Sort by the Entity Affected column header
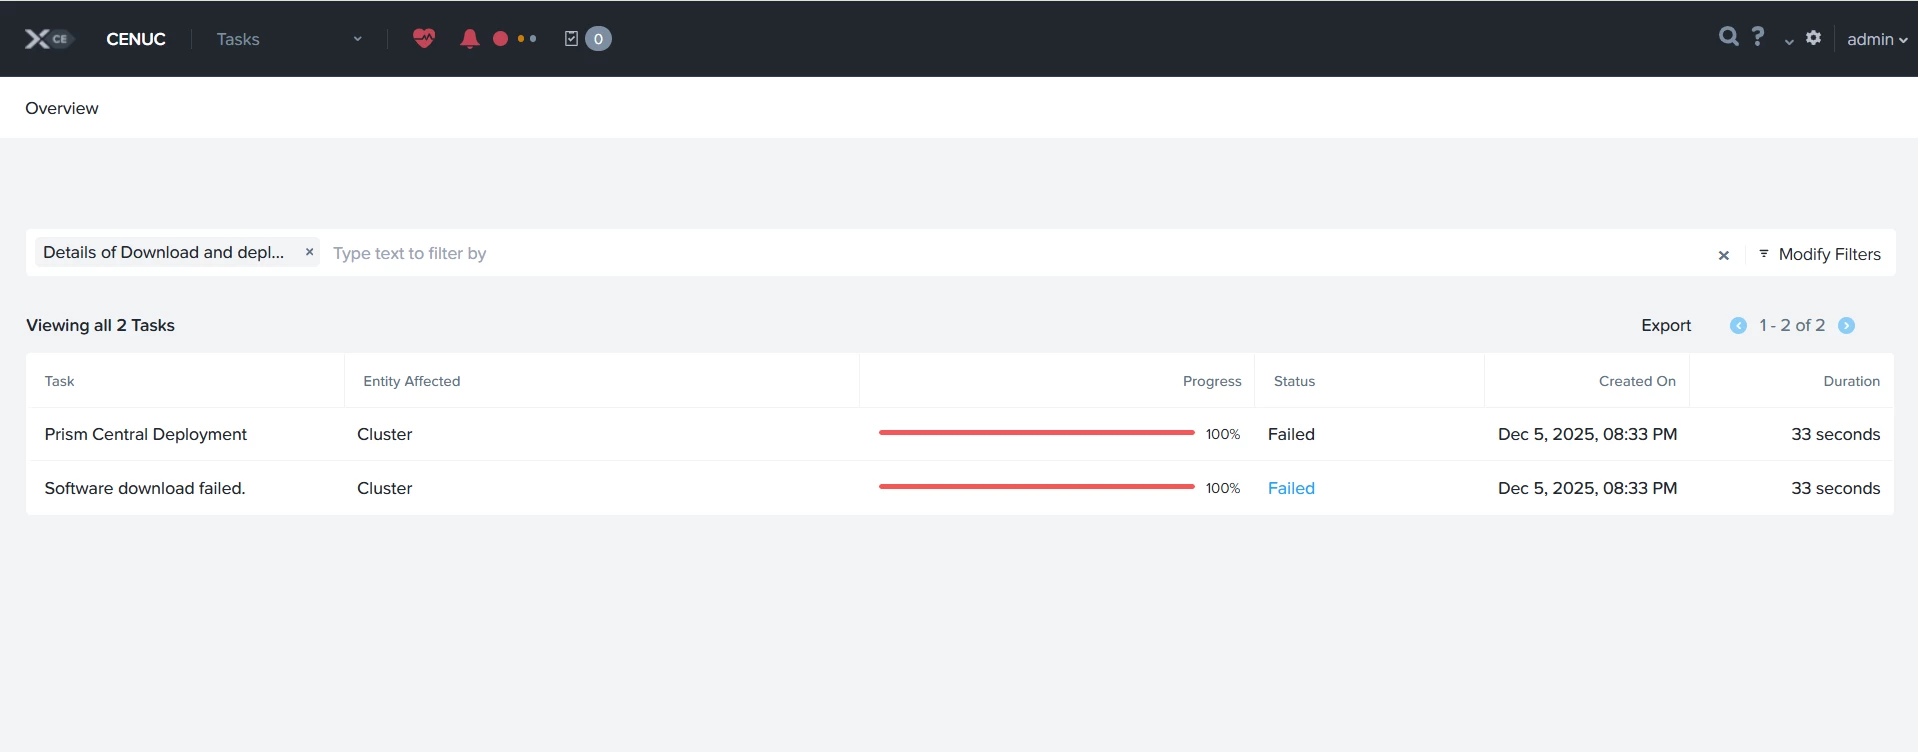Screen dimensions: 1918x752 (412, 381)
